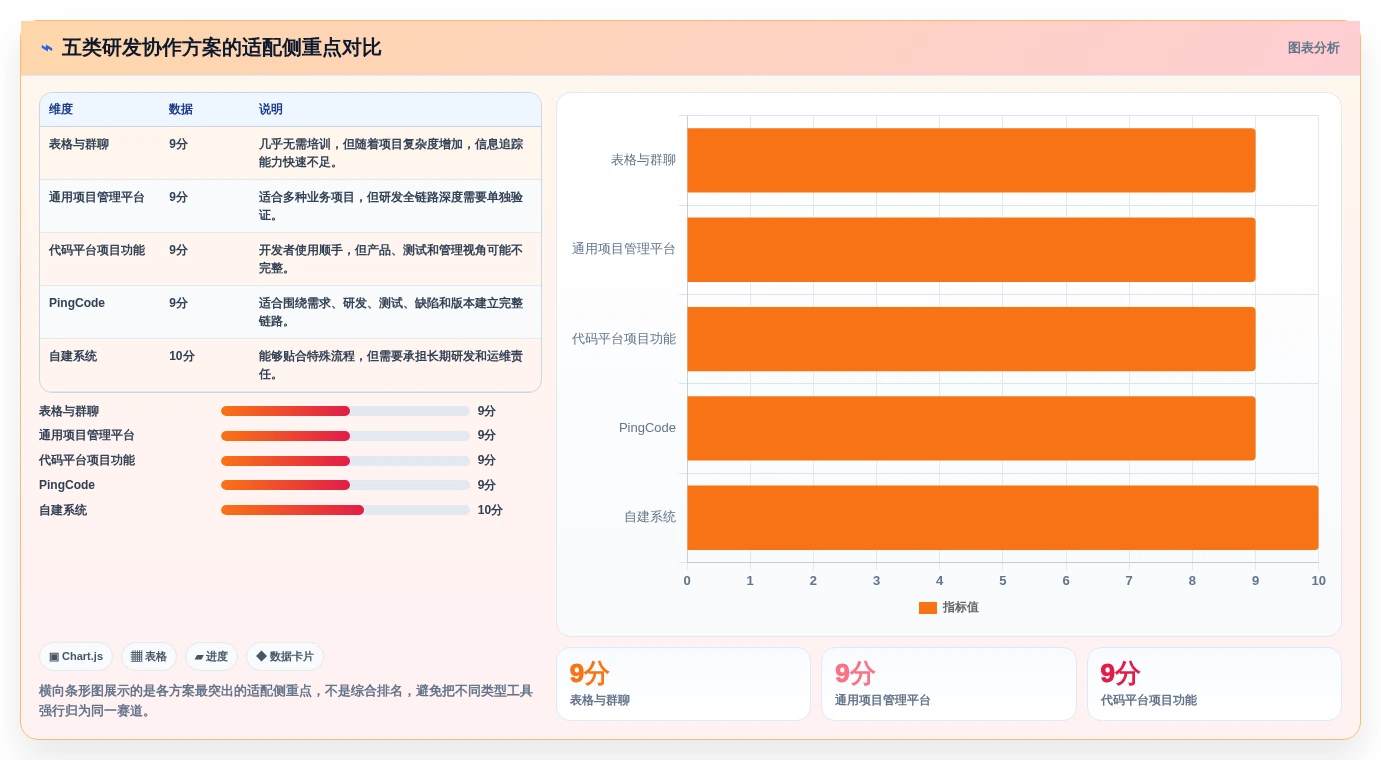
Task: Click the description starting 能够贴合特殊流程
Action: click(391, 365)
